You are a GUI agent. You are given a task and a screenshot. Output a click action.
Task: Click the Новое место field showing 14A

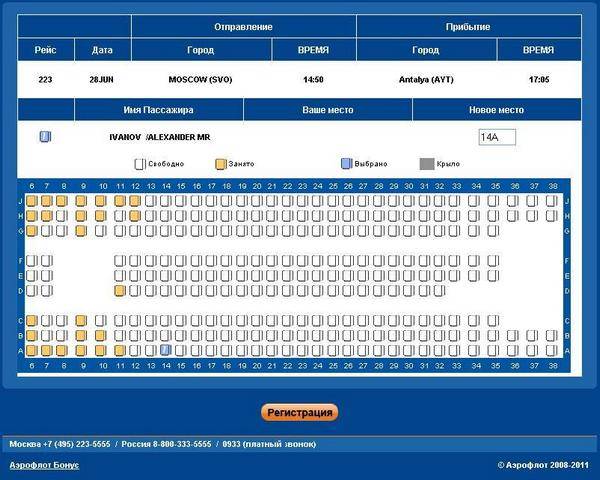pyautogui.click(x=496, y=137)
